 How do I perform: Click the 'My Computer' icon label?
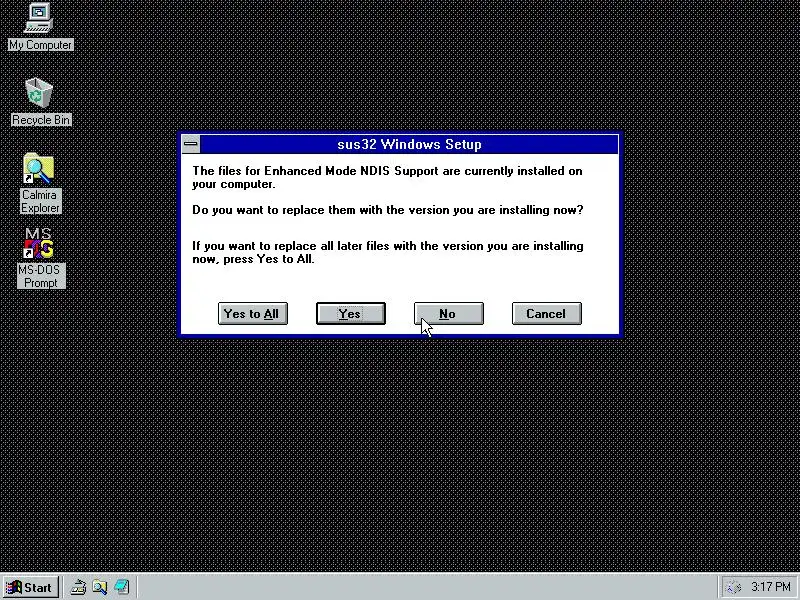pyautogui.click(x=41, y=45)
